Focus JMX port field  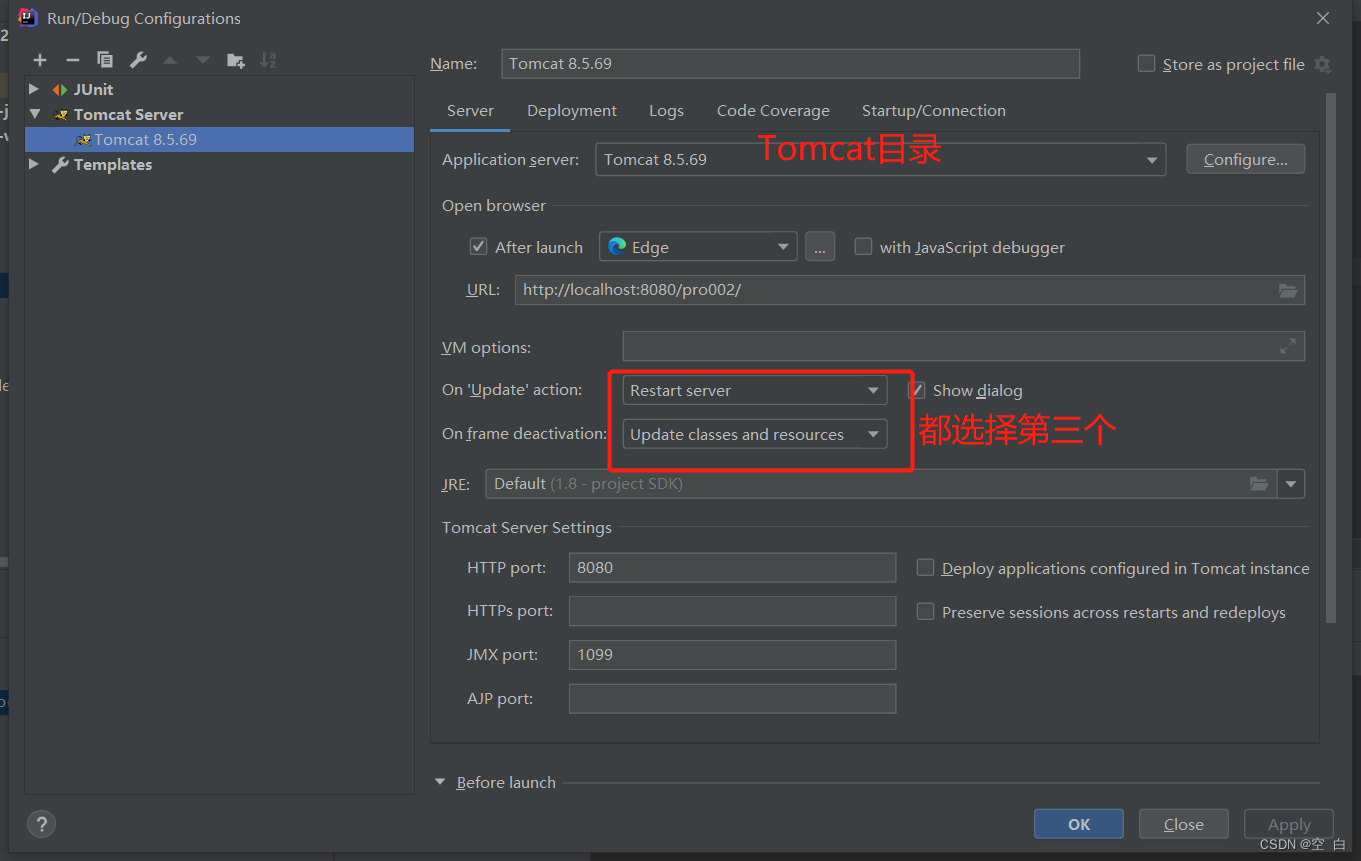pyautogui.click(x=732, y=655)
